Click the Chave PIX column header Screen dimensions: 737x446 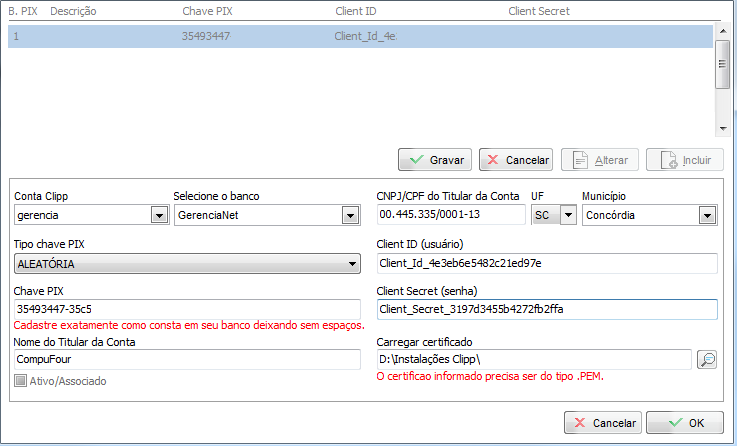point(210,11)
